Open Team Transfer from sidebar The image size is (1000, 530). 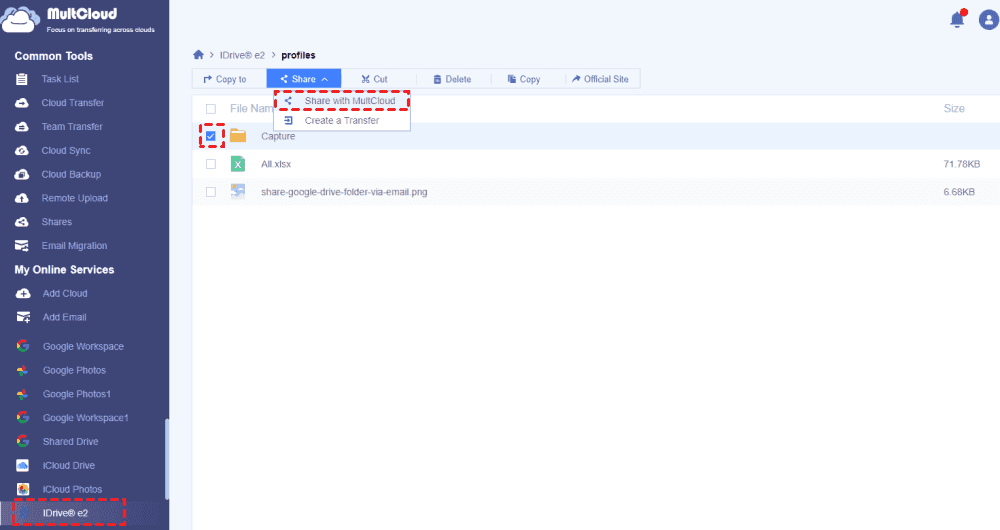pos(72,126)
